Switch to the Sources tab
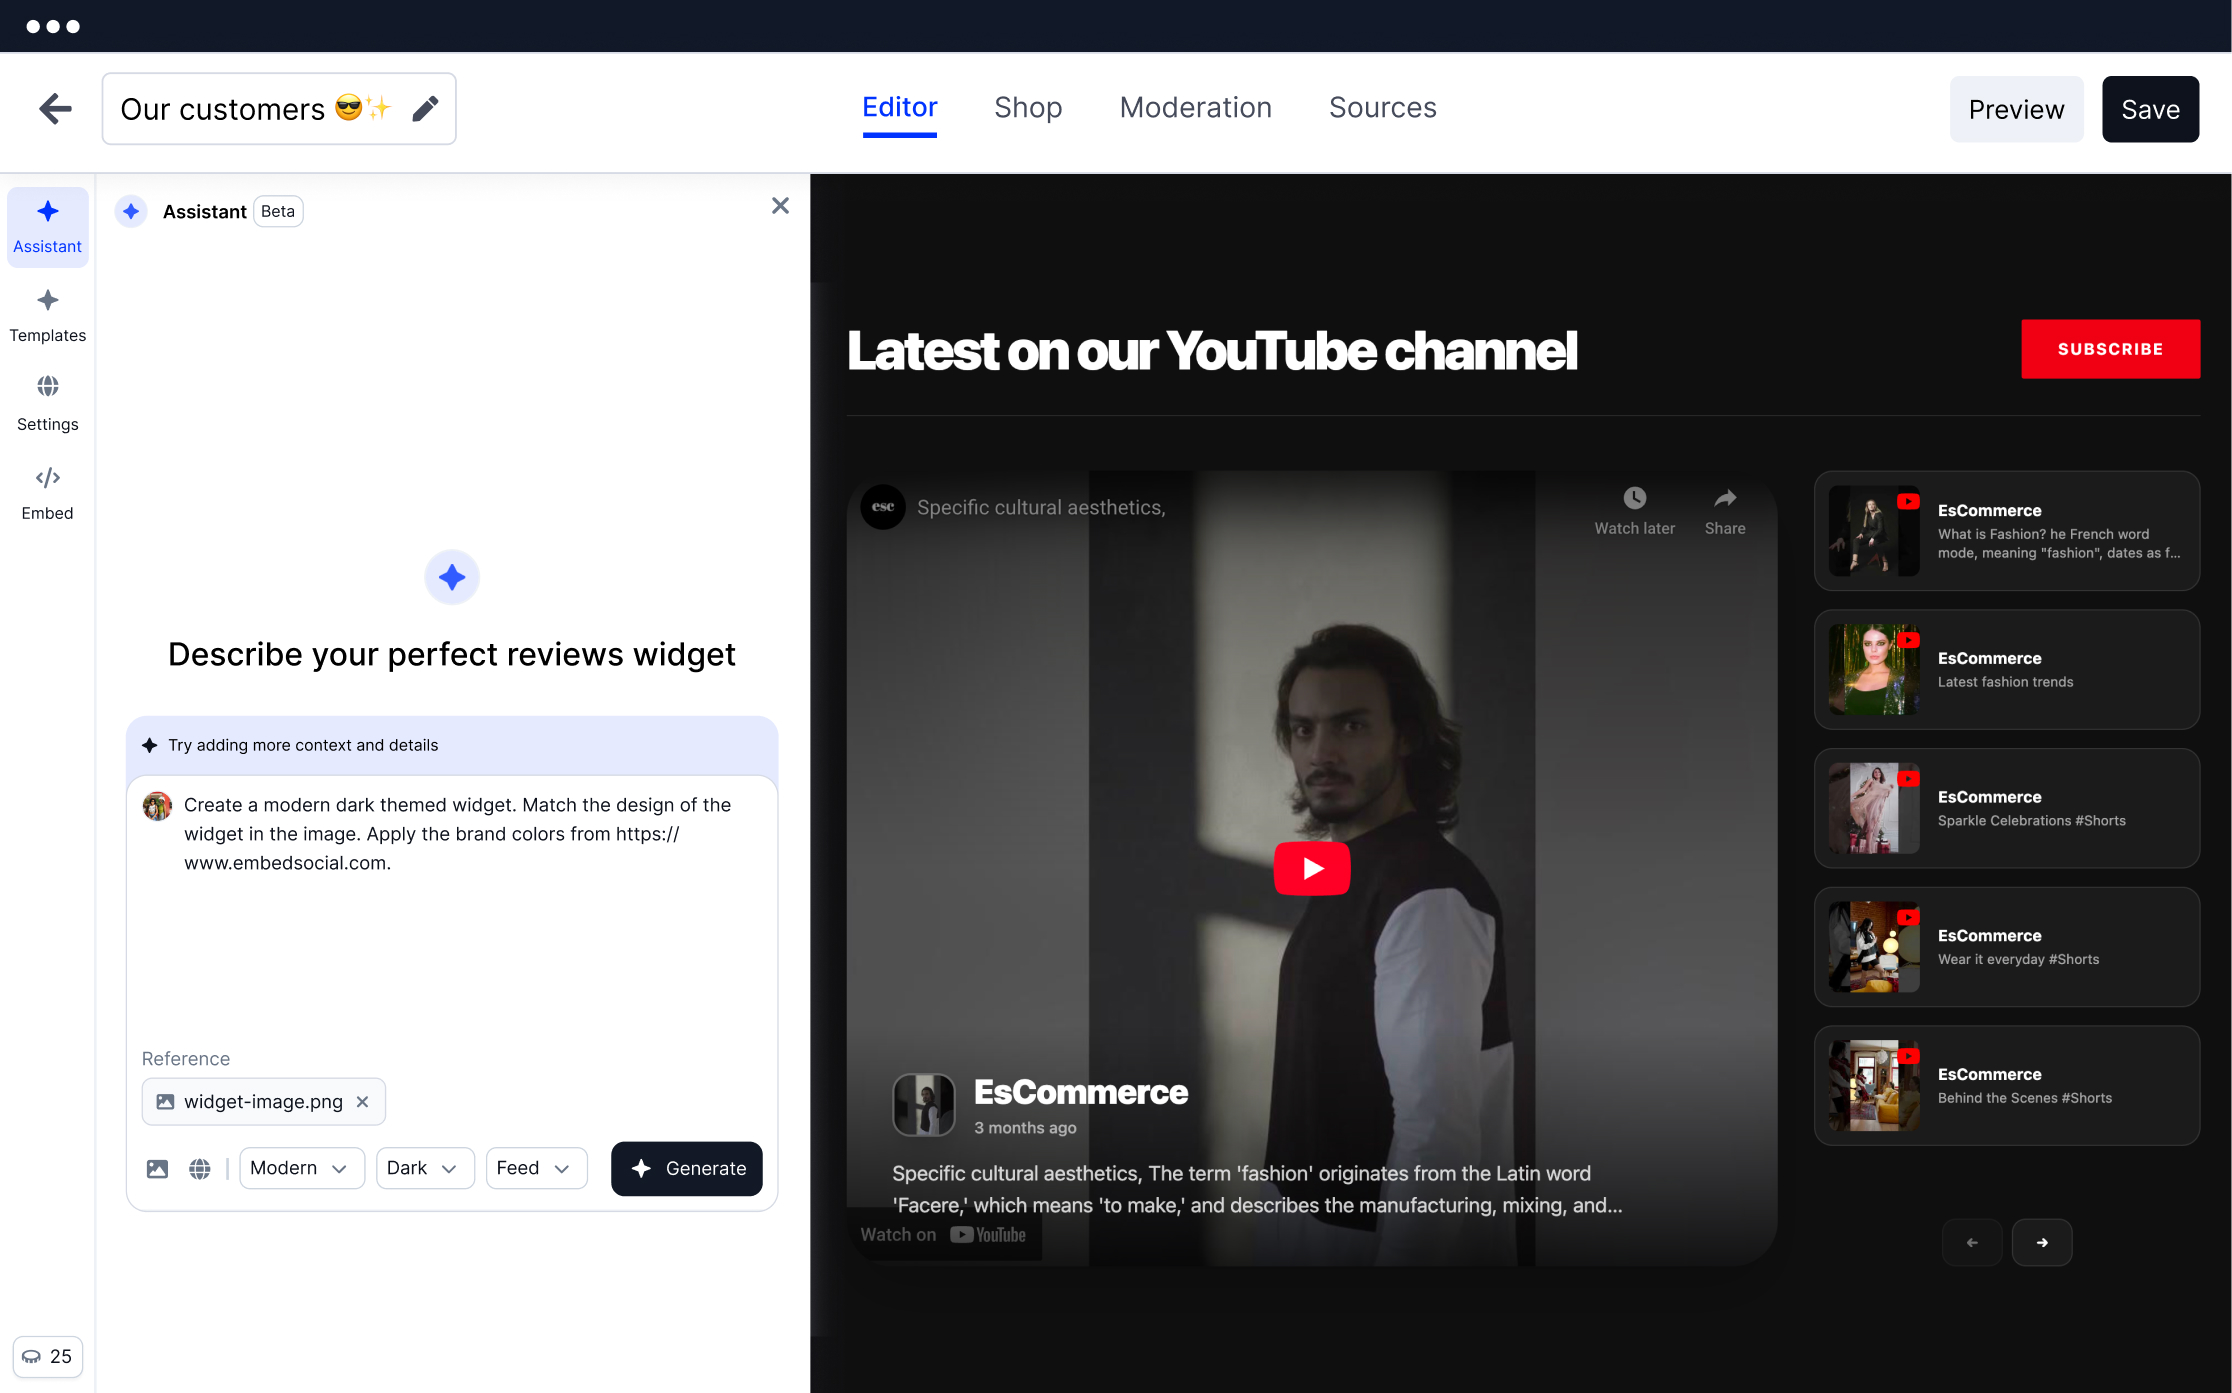 click(1382, 108)
